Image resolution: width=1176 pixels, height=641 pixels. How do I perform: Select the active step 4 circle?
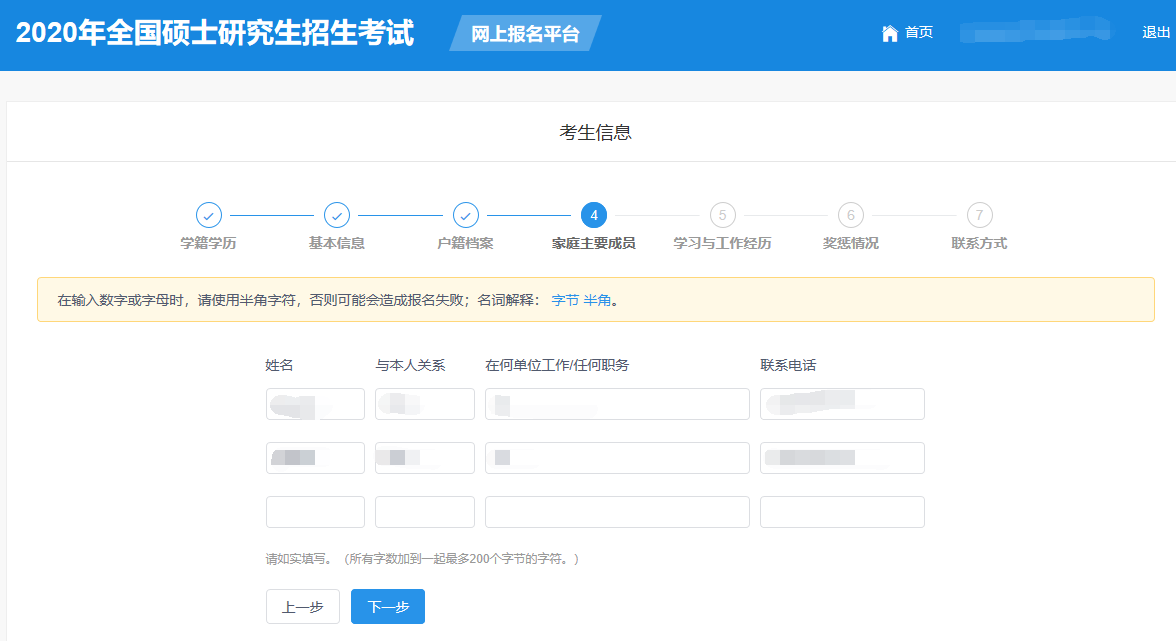pyautogui.click(x=594, y=215)
